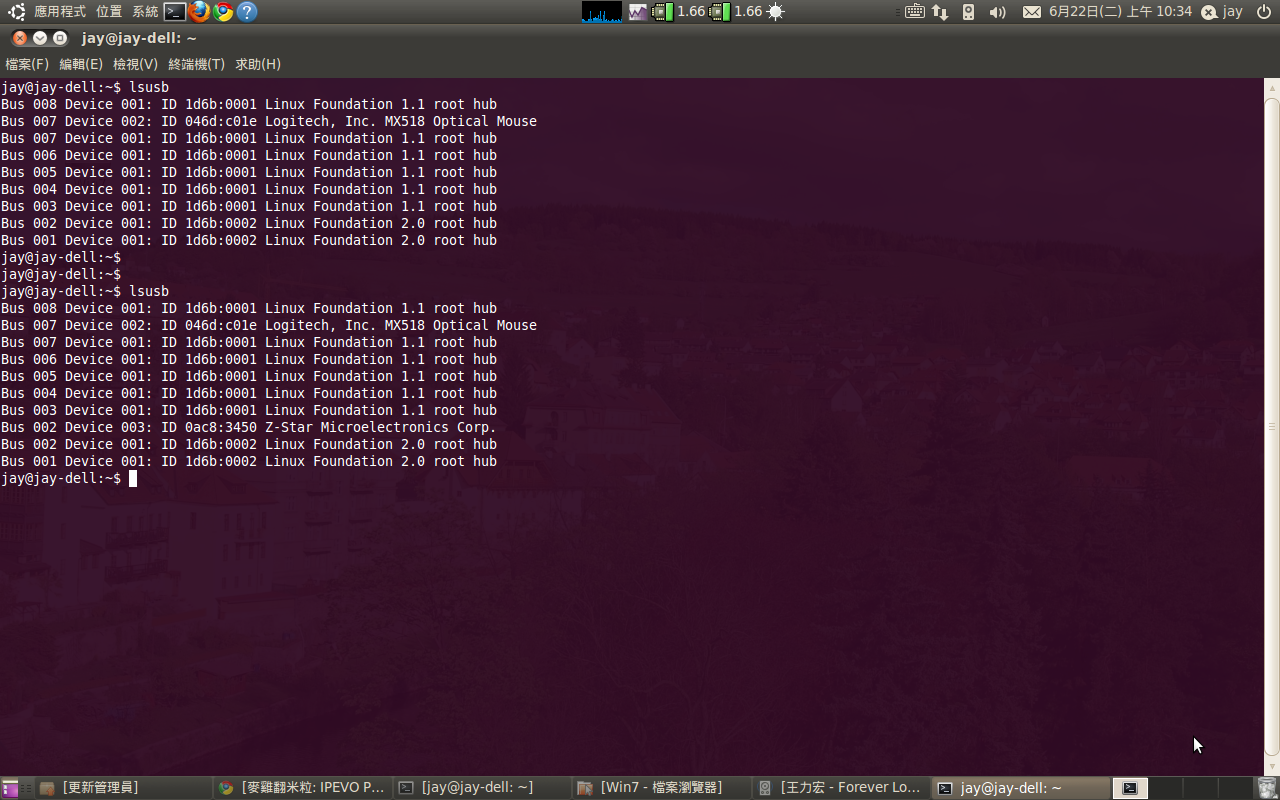Image resolution: width=1280 pixels, height=800 pixels.
Task: Open the Help launcher with the question mark
Action: (247, 12)
